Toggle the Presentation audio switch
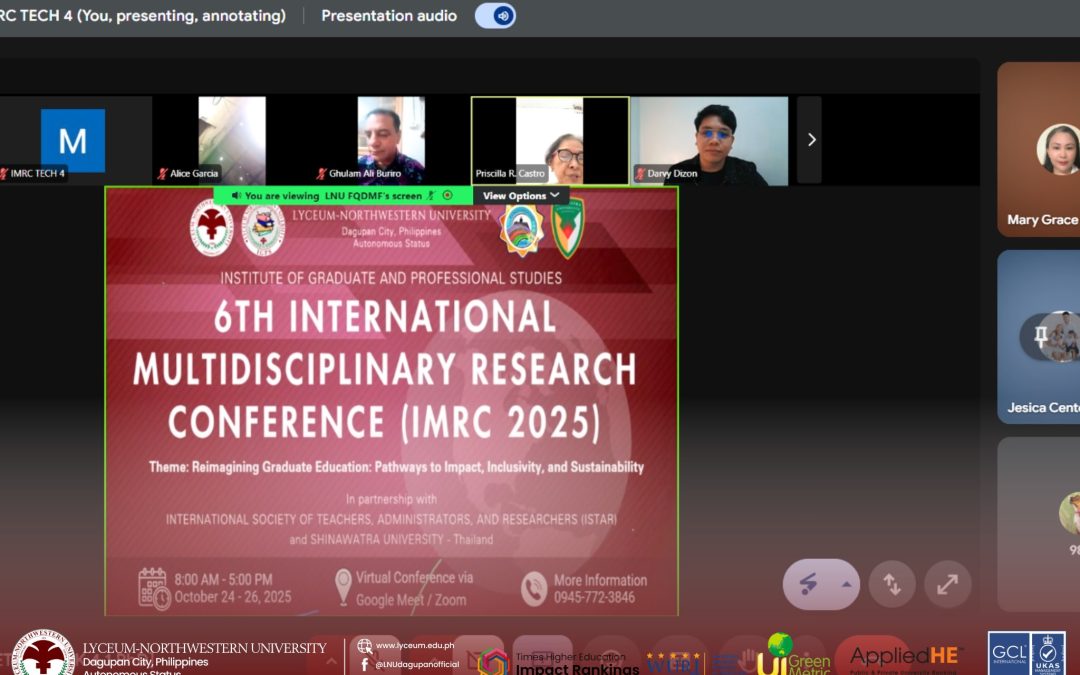This screenshot has height=675, width=1080. [495, 16]
